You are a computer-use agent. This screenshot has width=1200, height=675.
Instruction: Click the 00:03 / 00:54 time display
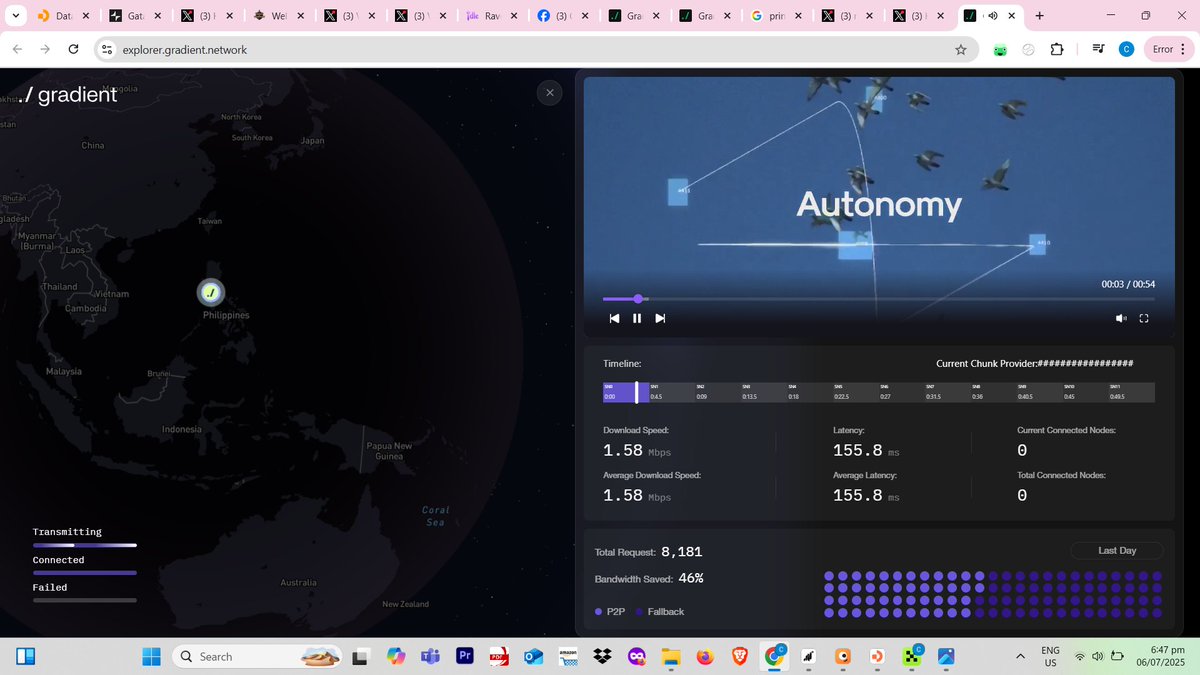click(1128, 285)
